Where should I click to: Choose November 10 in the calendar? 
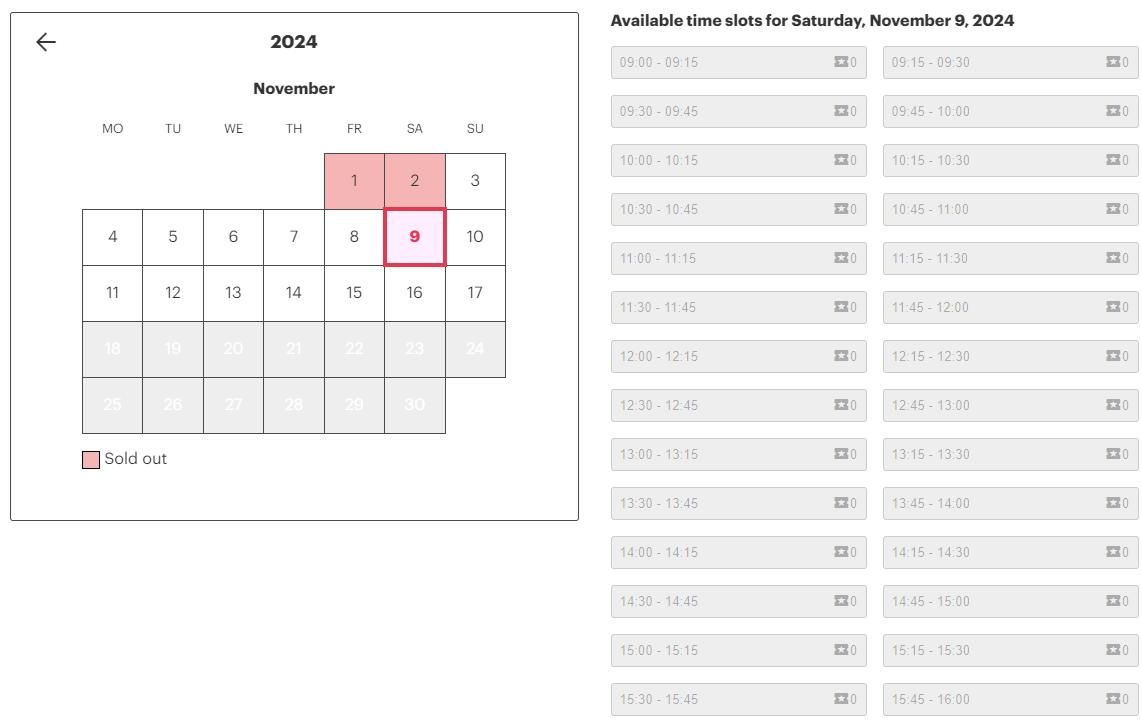coord(475,237)
